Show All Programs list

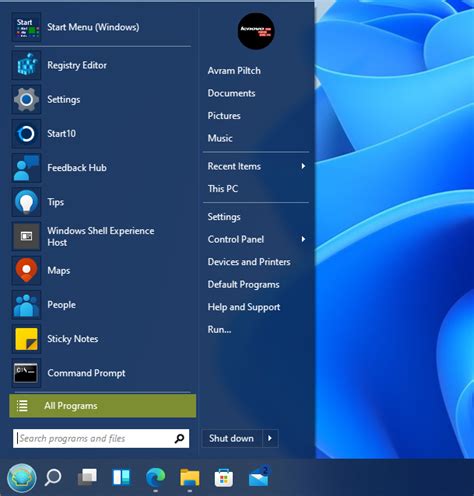point(103,406)
